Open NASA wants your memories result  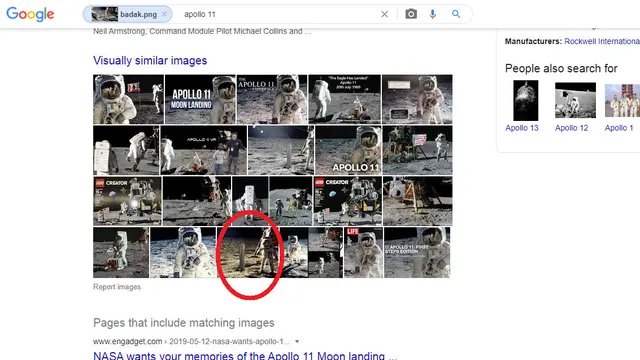tap(245, 356)
